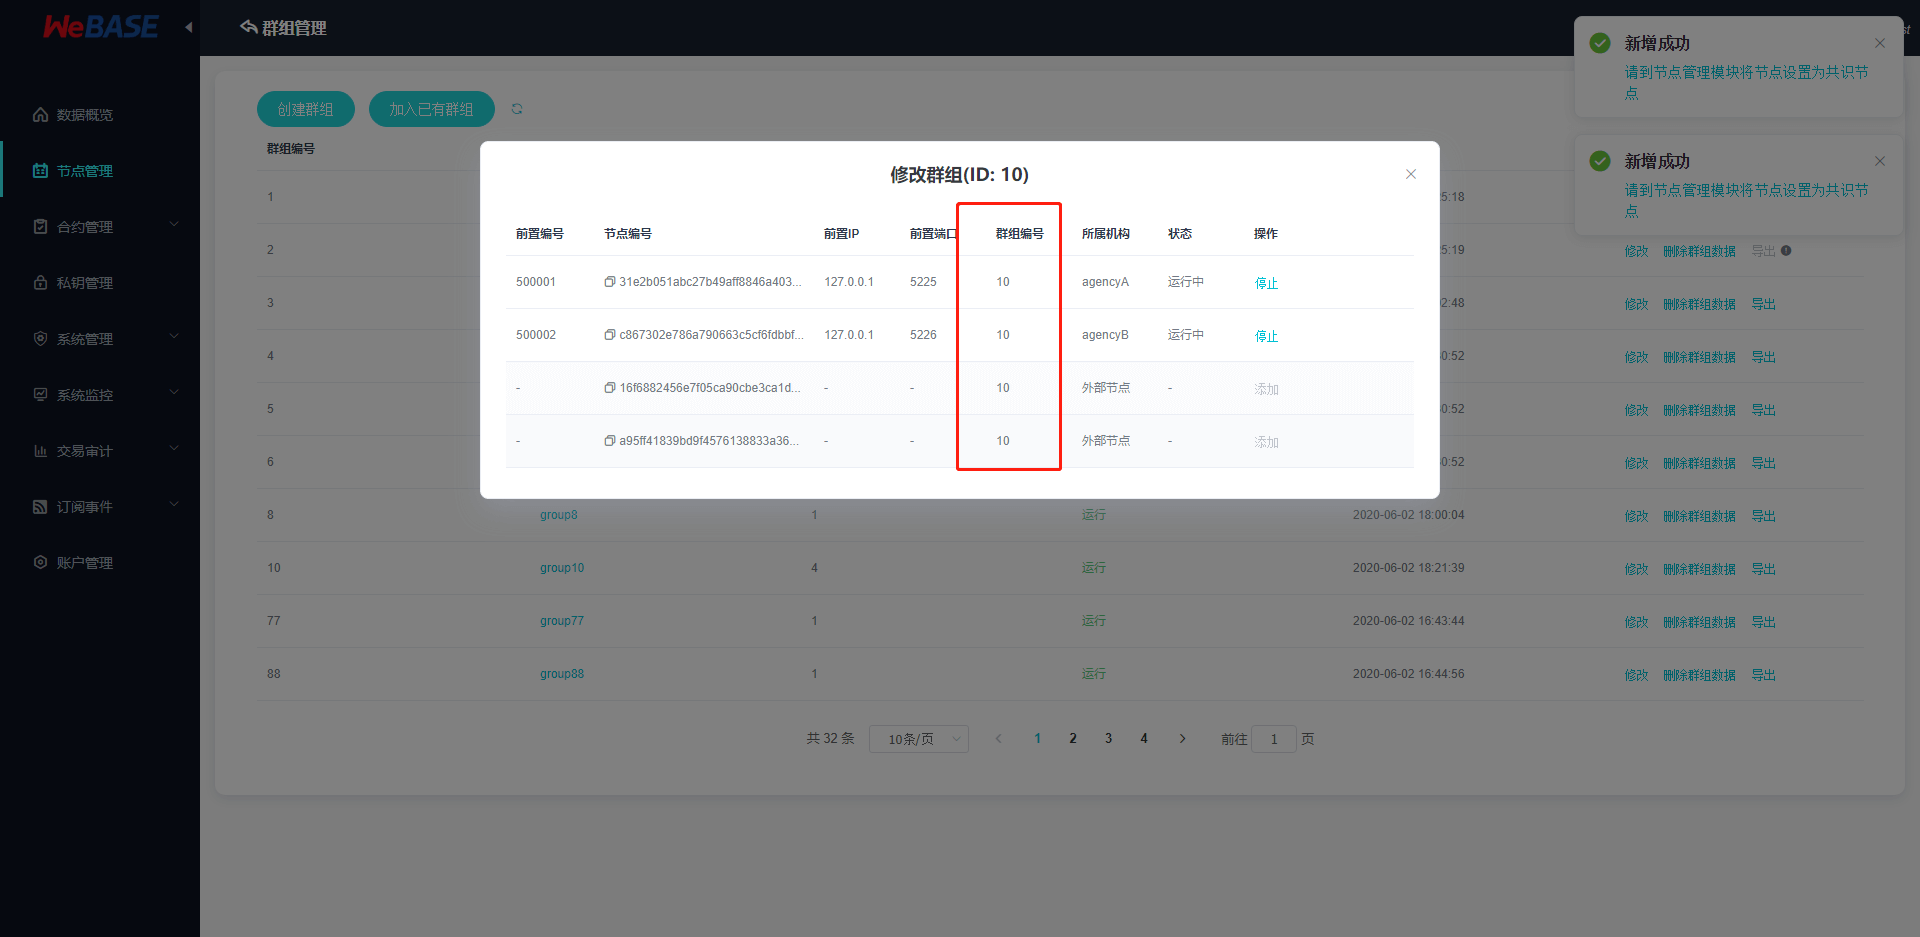
Task: Select page 4 in pagination
Action: pos(1144,739)
